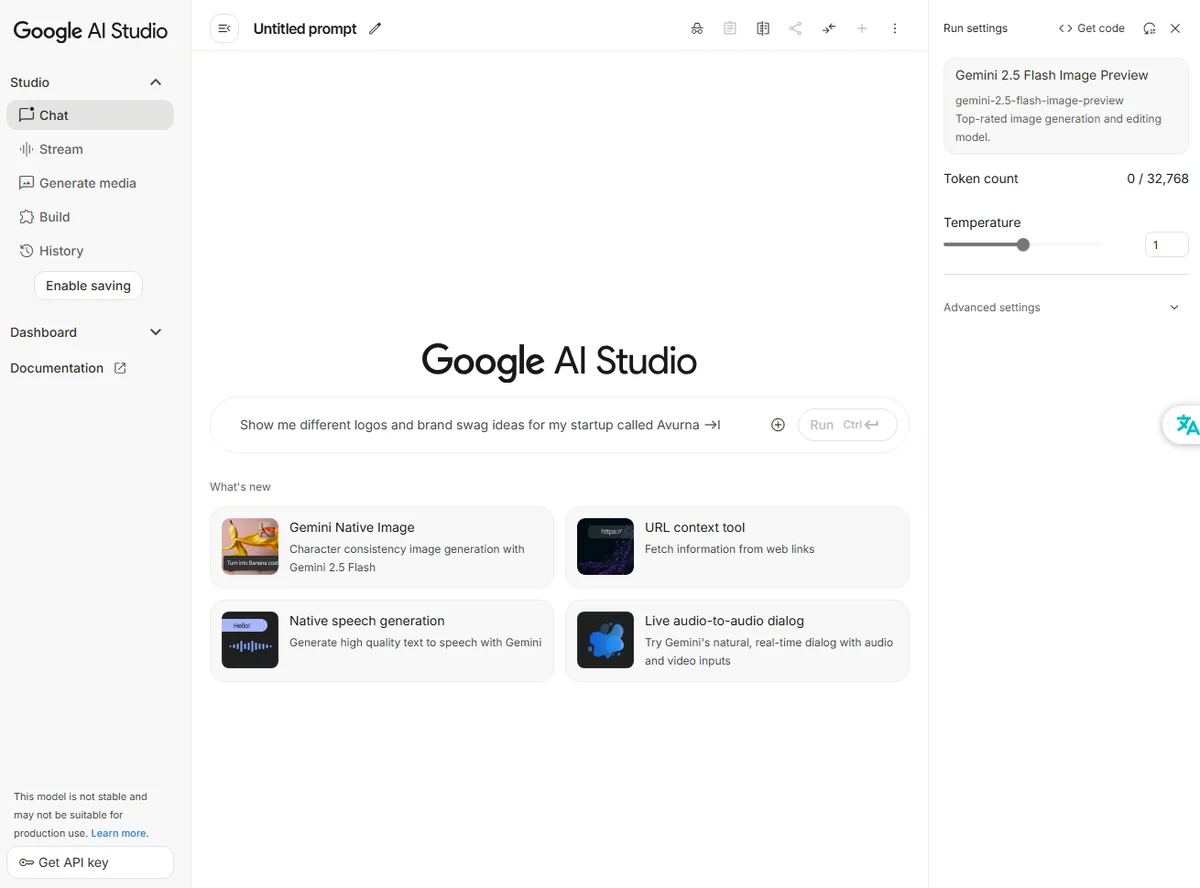Image resolution: width=1200 pixels, height=888 pixels.
Task: Collapse the left sidebar navigation
Action: [224, 29]
